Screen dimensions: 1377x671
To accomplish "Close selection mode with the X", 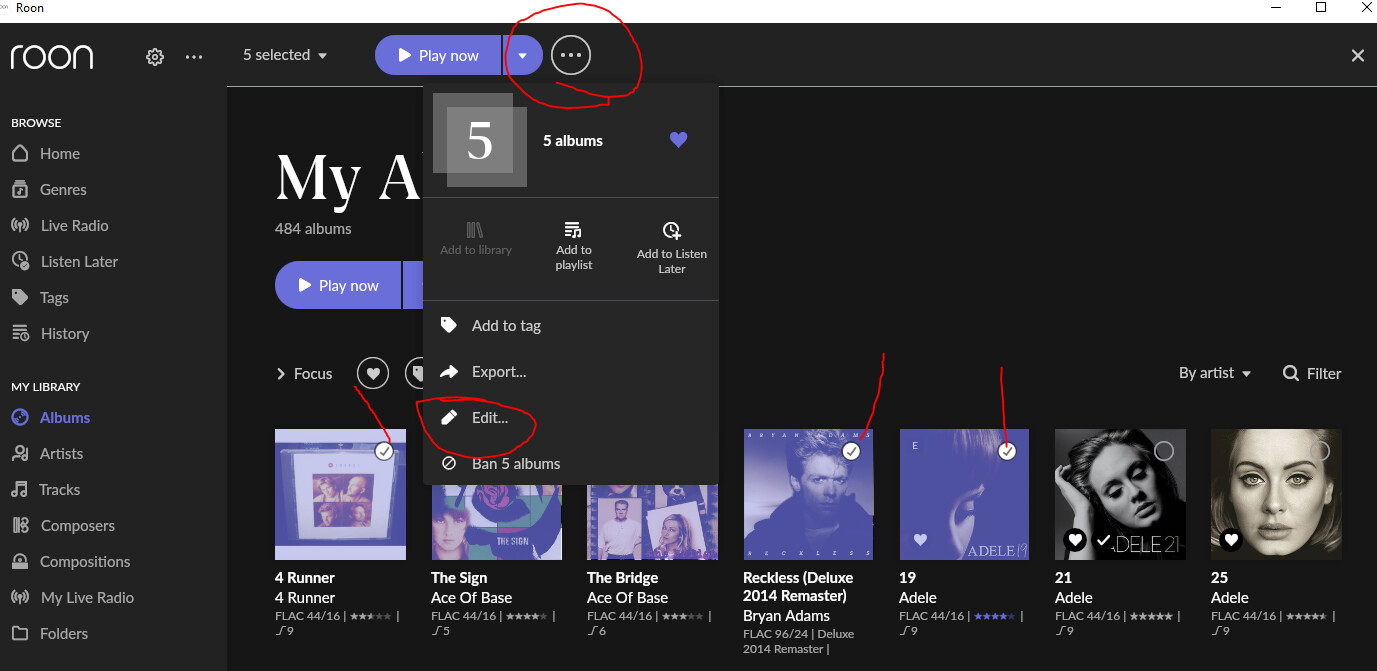I will [1358, 56].
